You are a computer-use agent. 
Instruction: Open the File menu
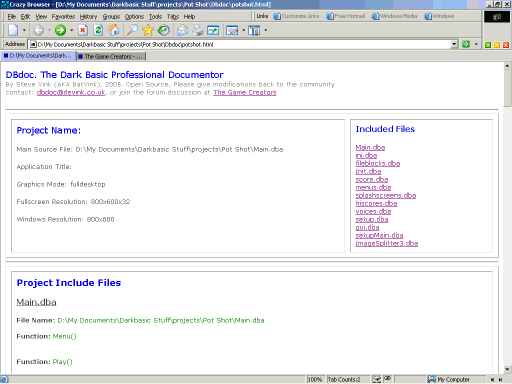pyautogui.click(x=12, y=16)
